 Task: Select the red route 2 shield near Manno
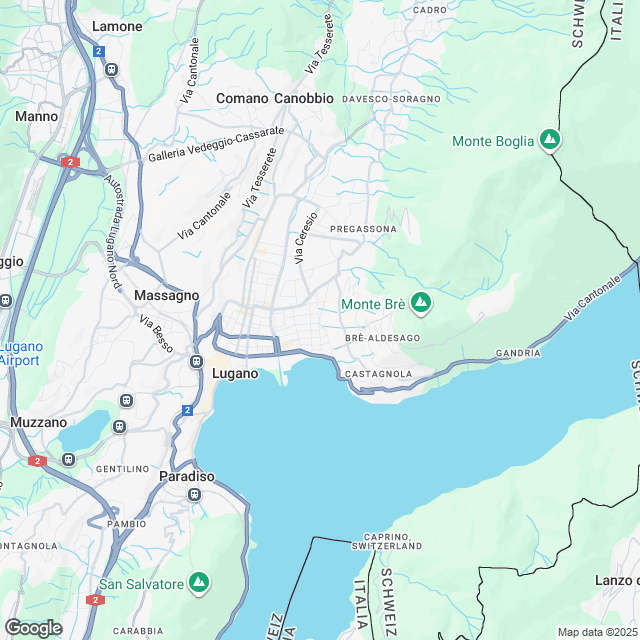pyautogui.click(x=70, y=162)
